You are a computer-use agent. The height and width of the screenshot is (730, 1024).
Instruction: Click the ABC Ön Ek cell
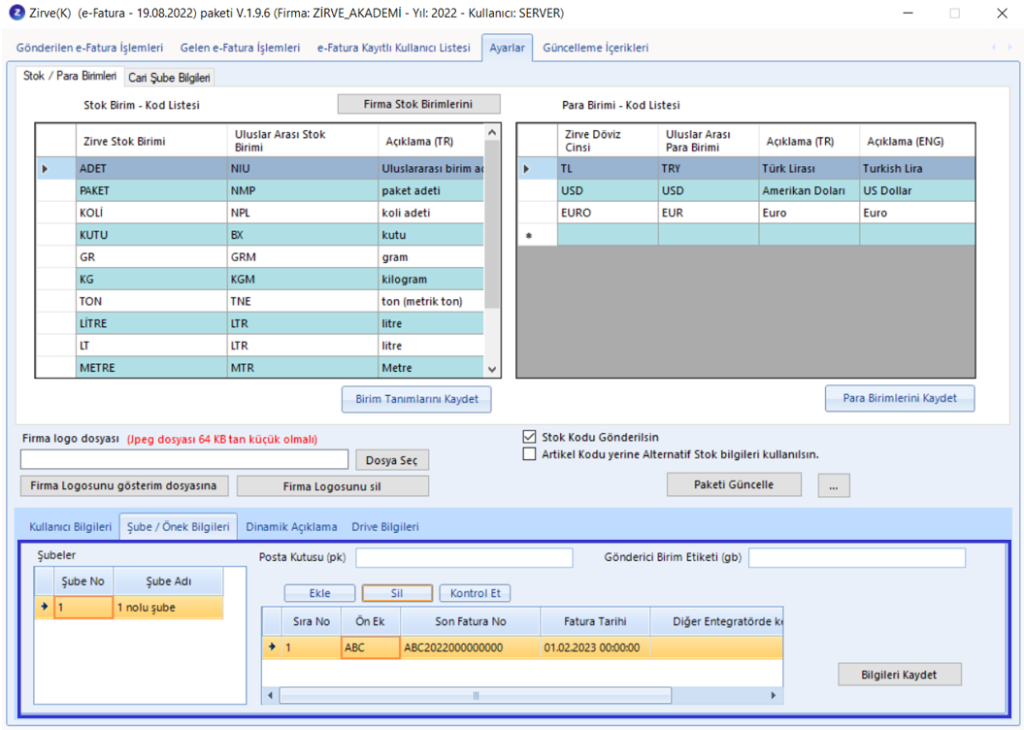pyautogui.click(x=370, y=648)
